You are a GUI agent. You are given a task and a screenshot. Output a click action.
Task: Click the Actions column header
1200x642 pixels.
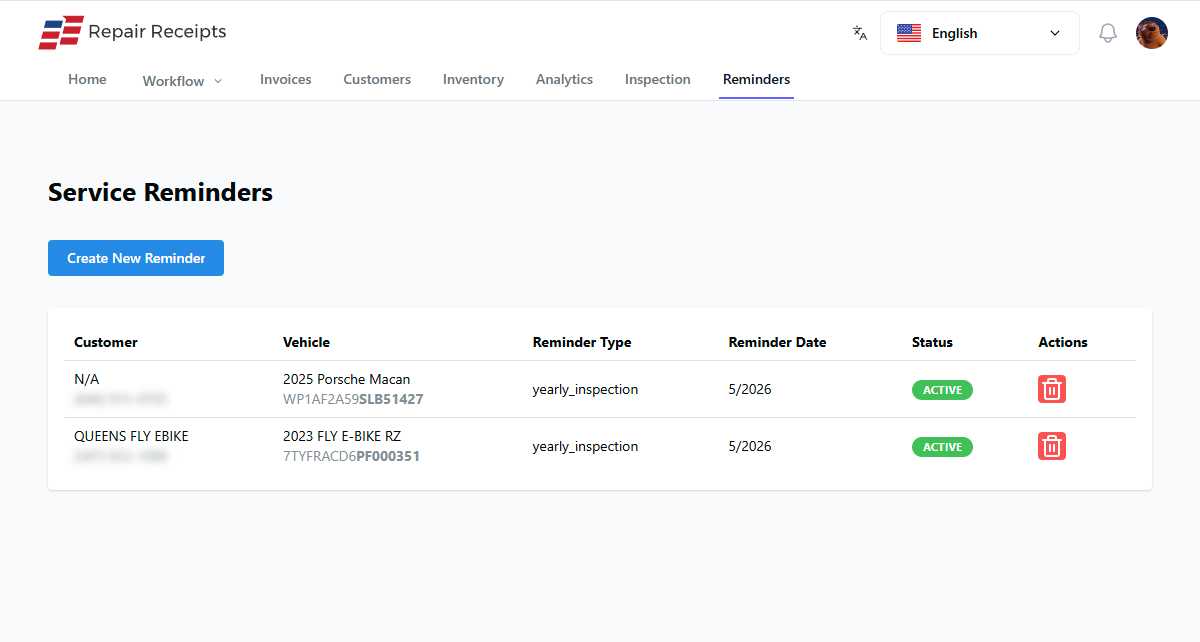pyautogui.click(x=1062, y=342)
